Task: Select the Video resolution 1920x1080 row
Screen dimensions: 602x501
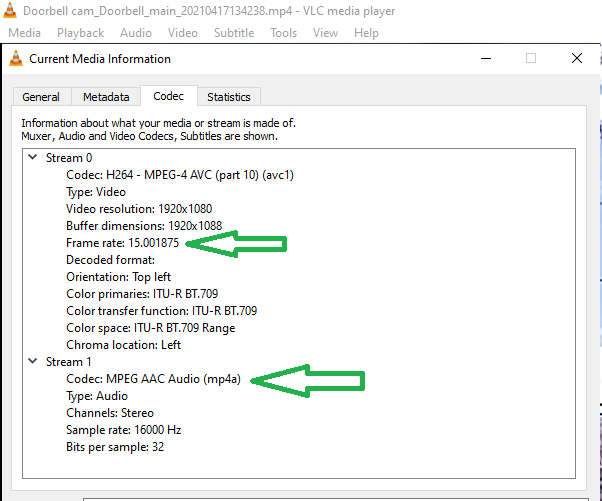Action: pyautogui.click(x=139, y=209)
